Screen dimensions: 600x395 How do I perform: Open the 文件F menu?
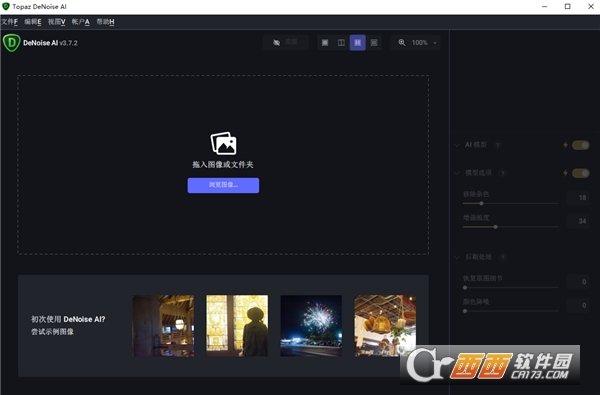point(10,22)
